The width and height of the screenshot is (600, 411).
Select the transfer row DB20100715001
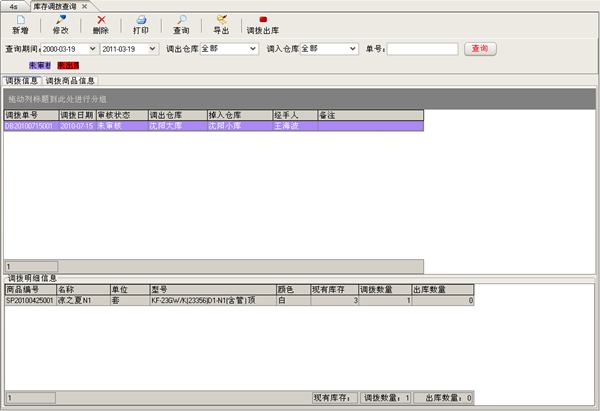coord(30,127)
